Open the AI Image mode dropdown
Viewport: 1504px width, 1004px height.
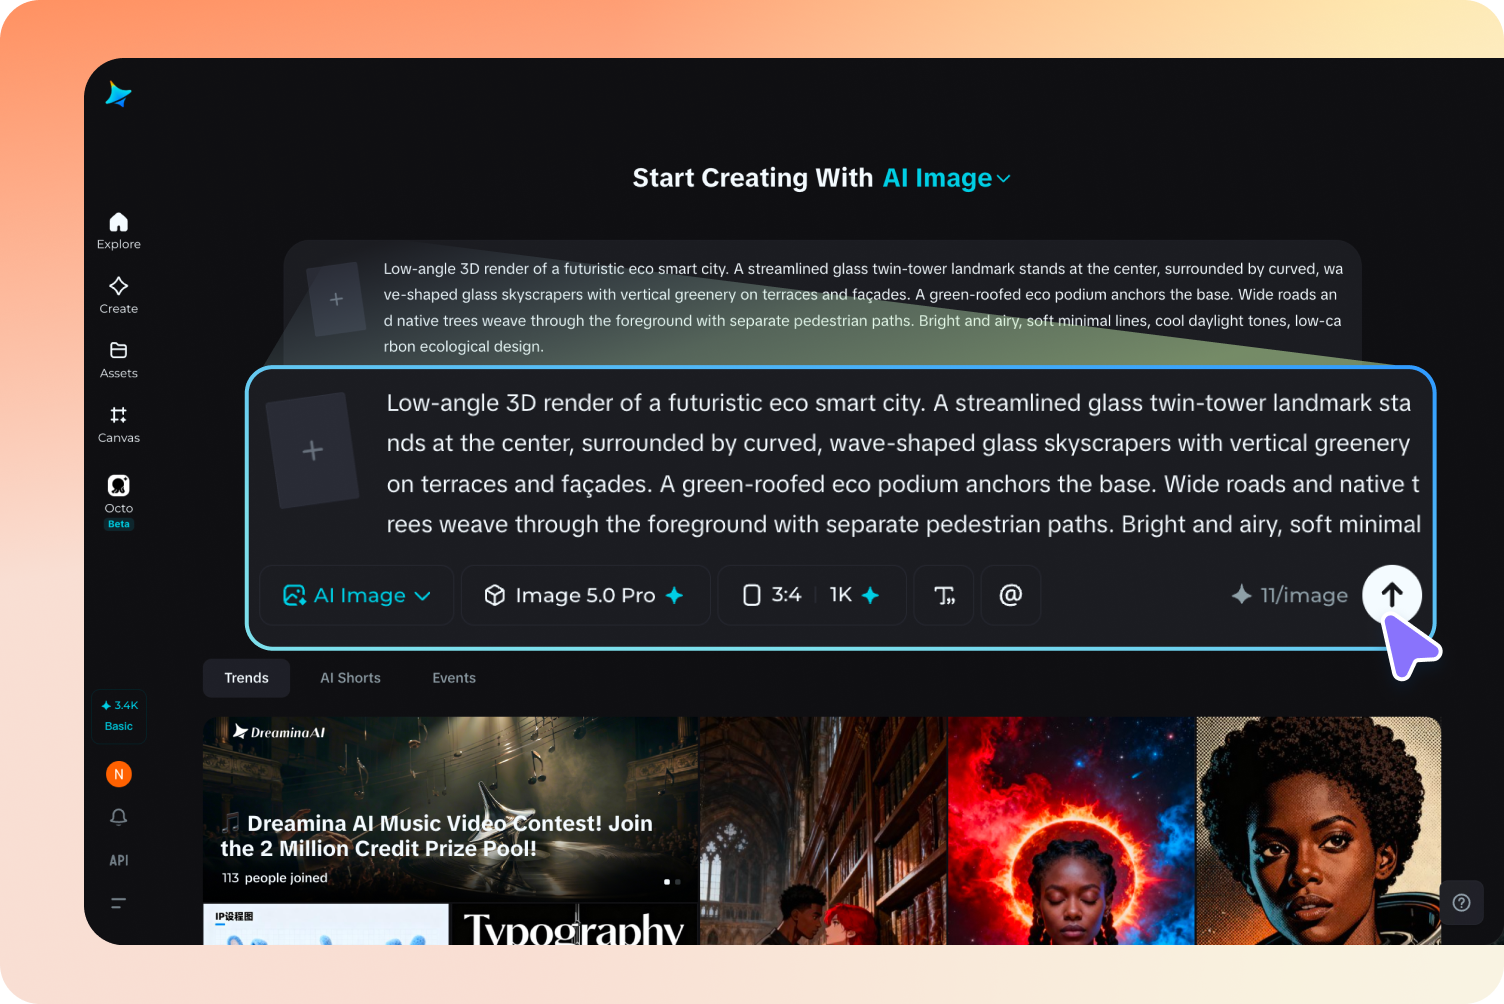(357, 595)
